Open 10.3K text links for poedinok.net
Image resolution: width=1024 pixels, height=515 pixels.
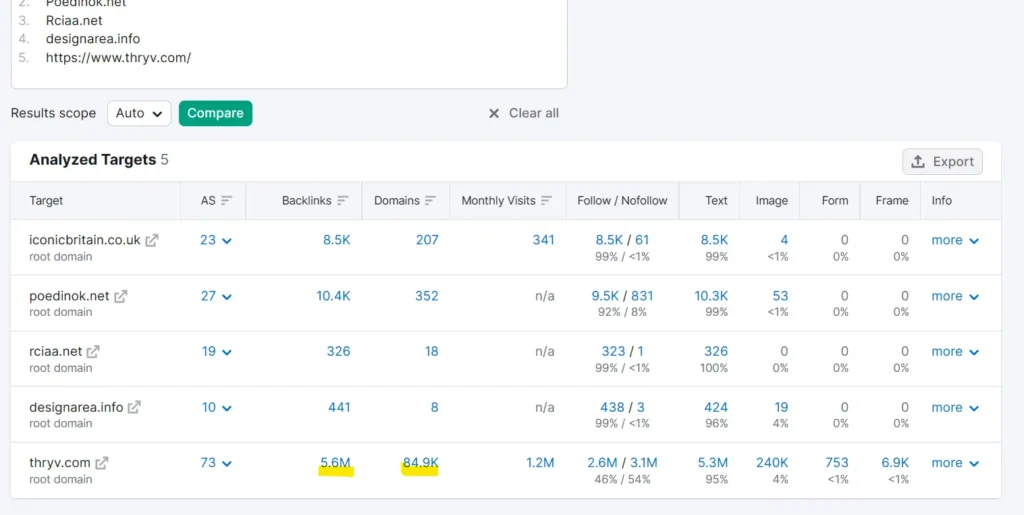[711, 296]
